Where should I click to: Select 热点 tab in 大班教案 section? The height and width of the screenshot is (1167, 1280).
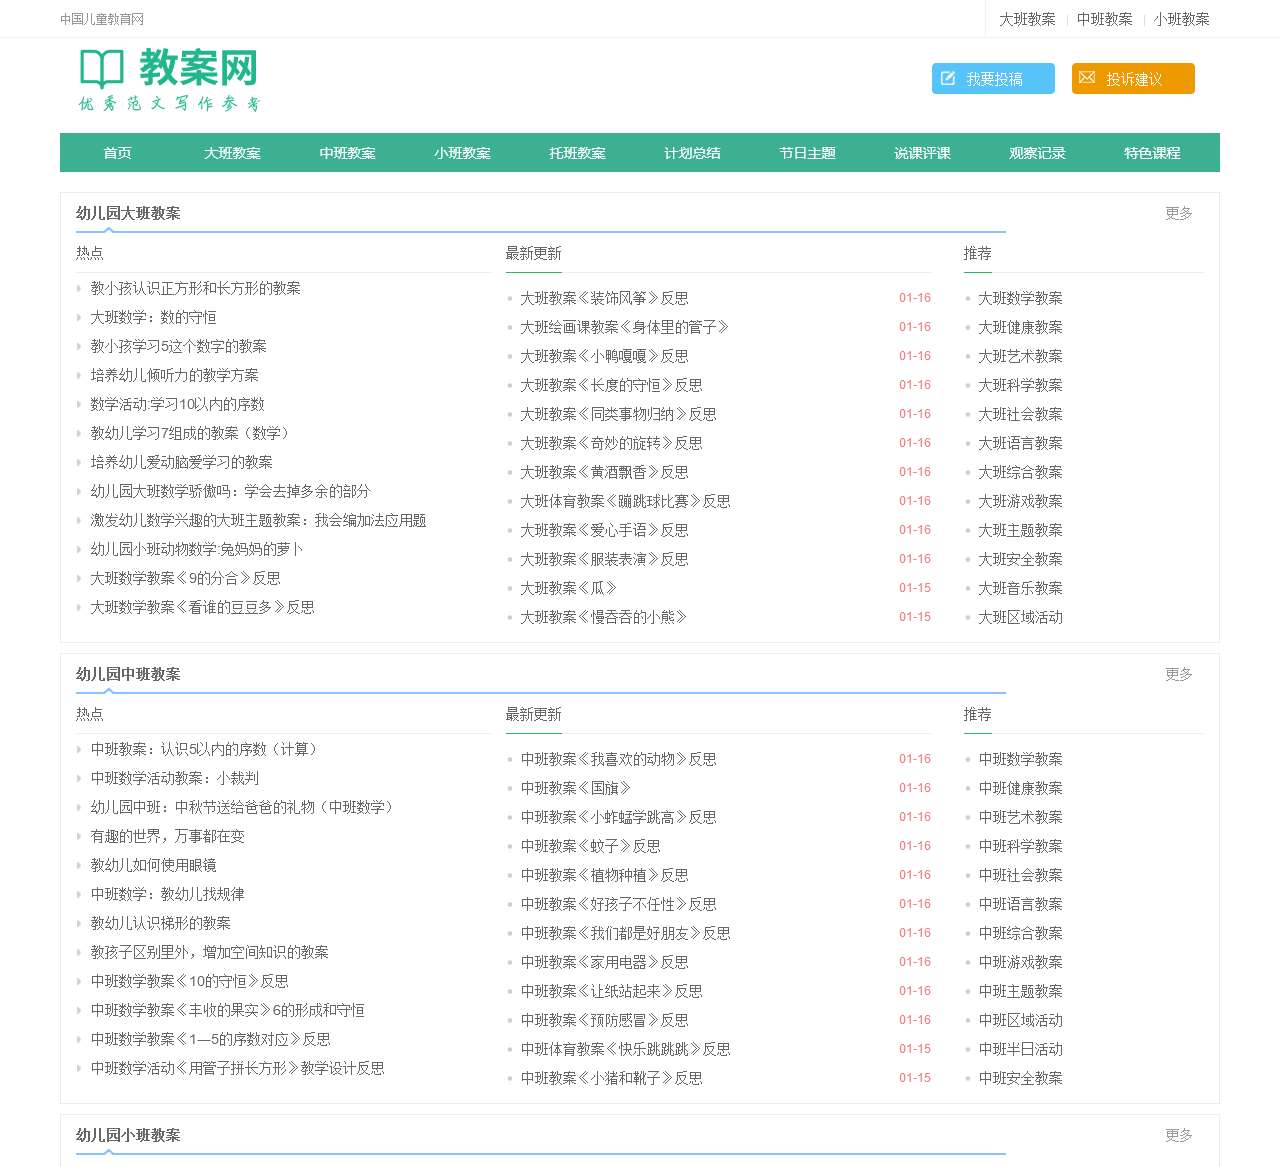90,253
